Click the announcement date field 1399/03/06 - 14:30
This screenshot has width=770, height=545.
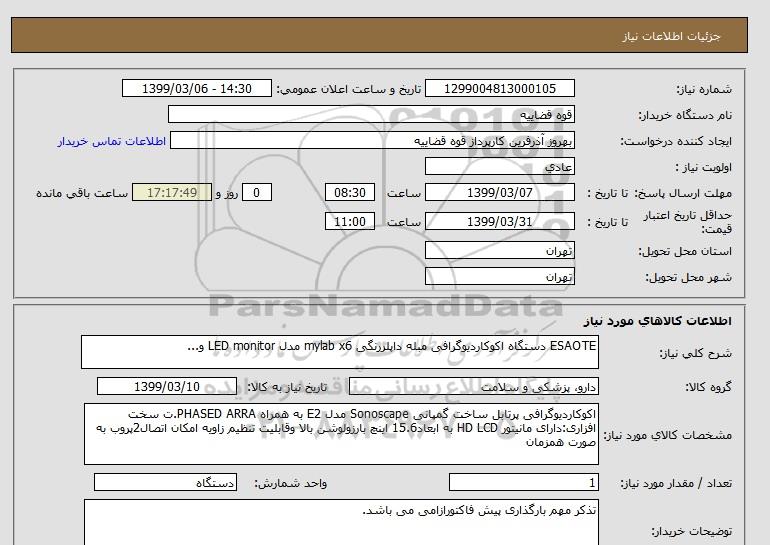[x=196, y=88]
